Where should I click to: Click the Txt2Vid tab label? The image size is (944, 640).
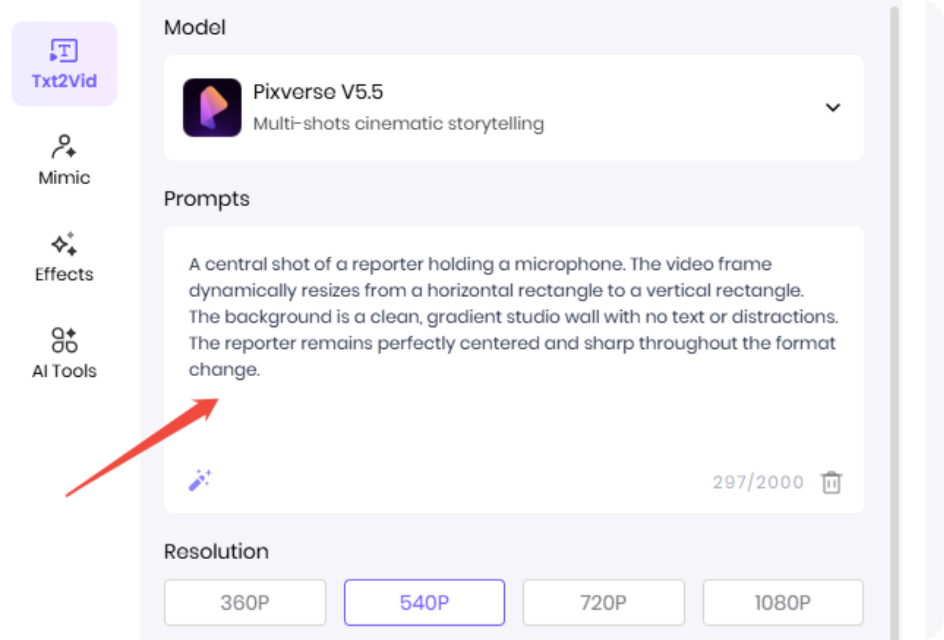(x=64, y=81)
